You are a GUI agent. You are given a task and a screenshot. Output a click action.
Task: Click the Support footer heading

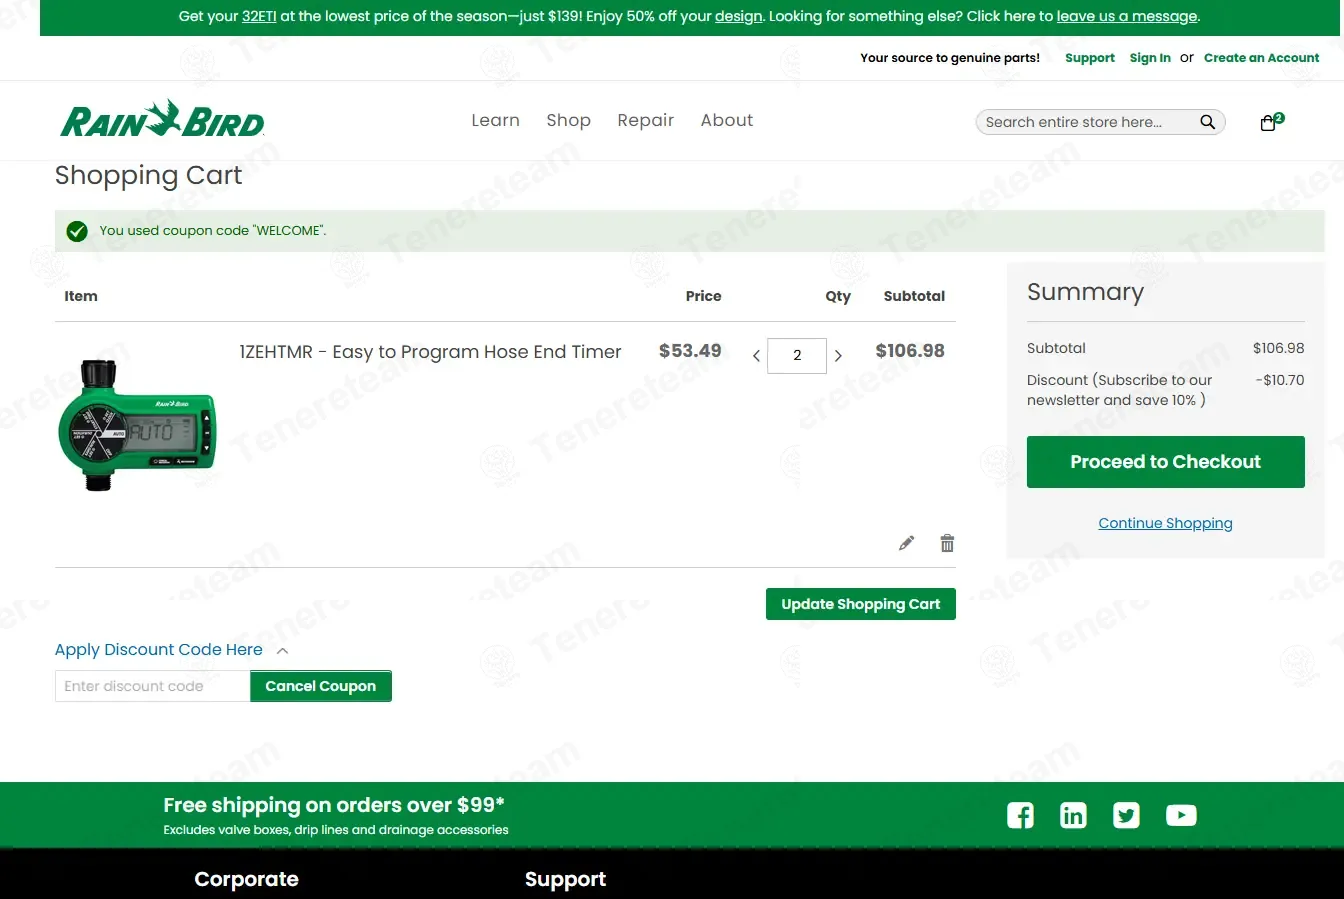pyautogui.click(x=565, y=879)
